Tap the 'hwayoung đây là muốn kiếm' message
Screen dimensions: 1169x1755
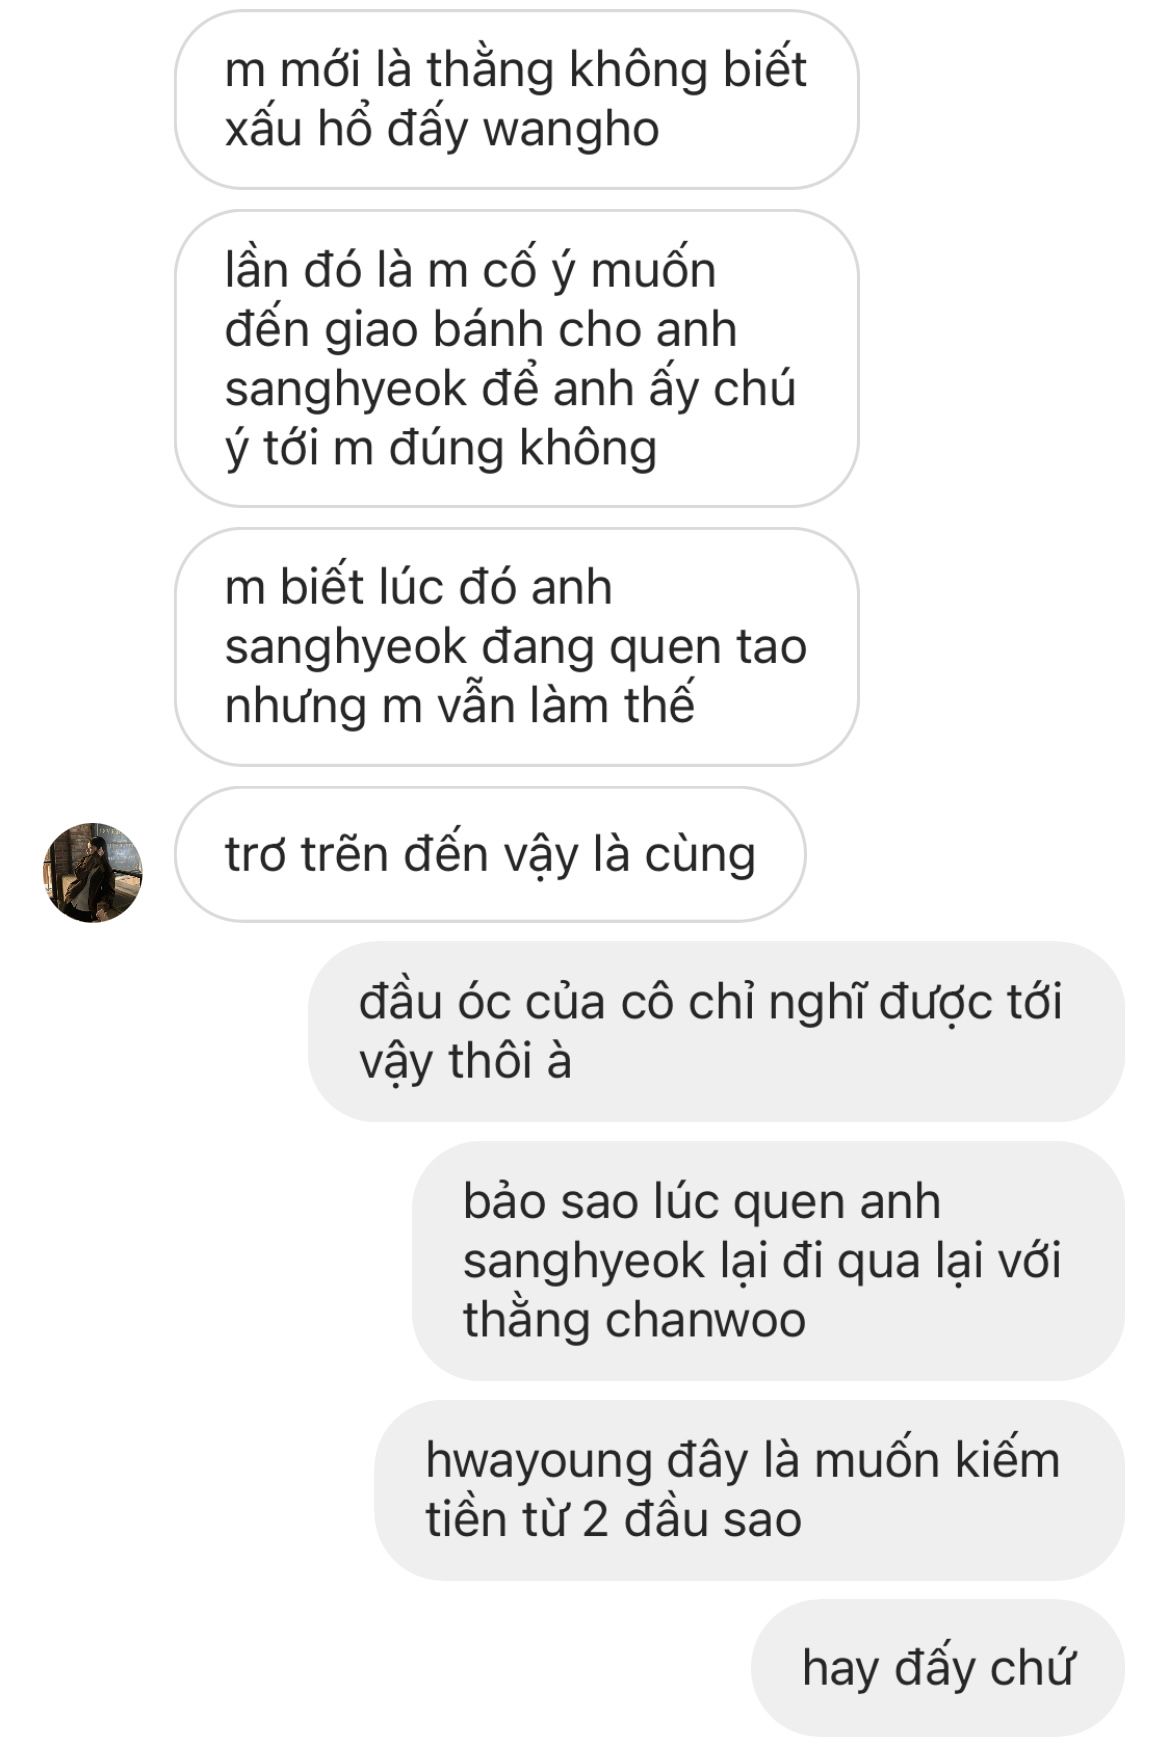(749, 1490)
